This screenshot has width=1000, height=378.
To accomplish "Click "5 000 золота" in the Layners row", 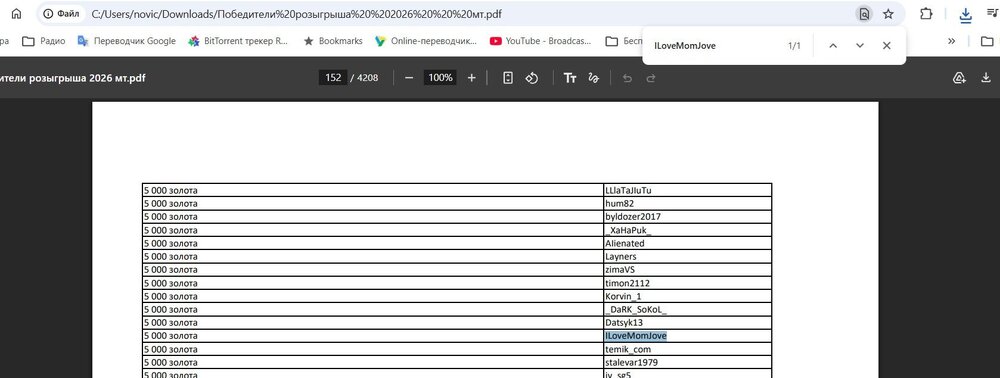I will 171,256.
